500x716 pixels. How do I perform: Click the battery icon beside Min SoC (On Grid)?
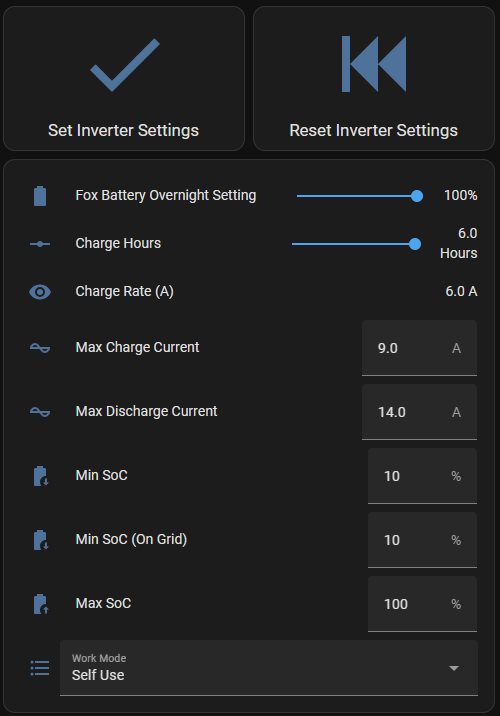point(41,540)
